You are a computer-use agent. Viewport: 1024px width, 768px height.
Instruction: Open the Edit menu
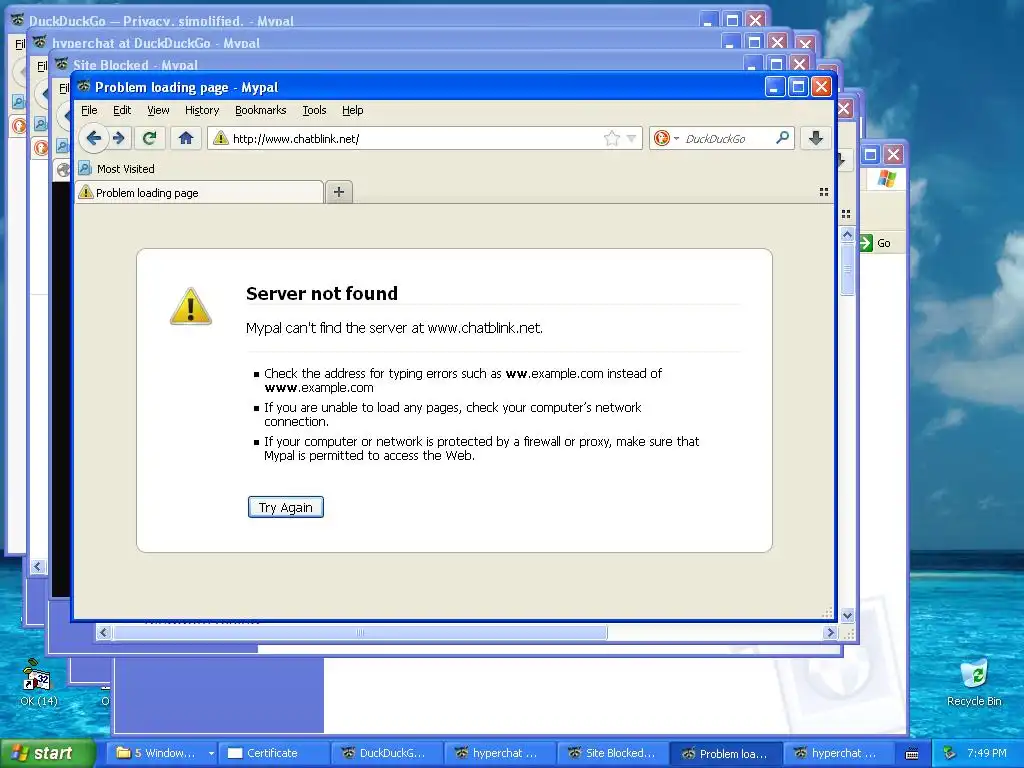pyautogui.click(x=122, y=110)
